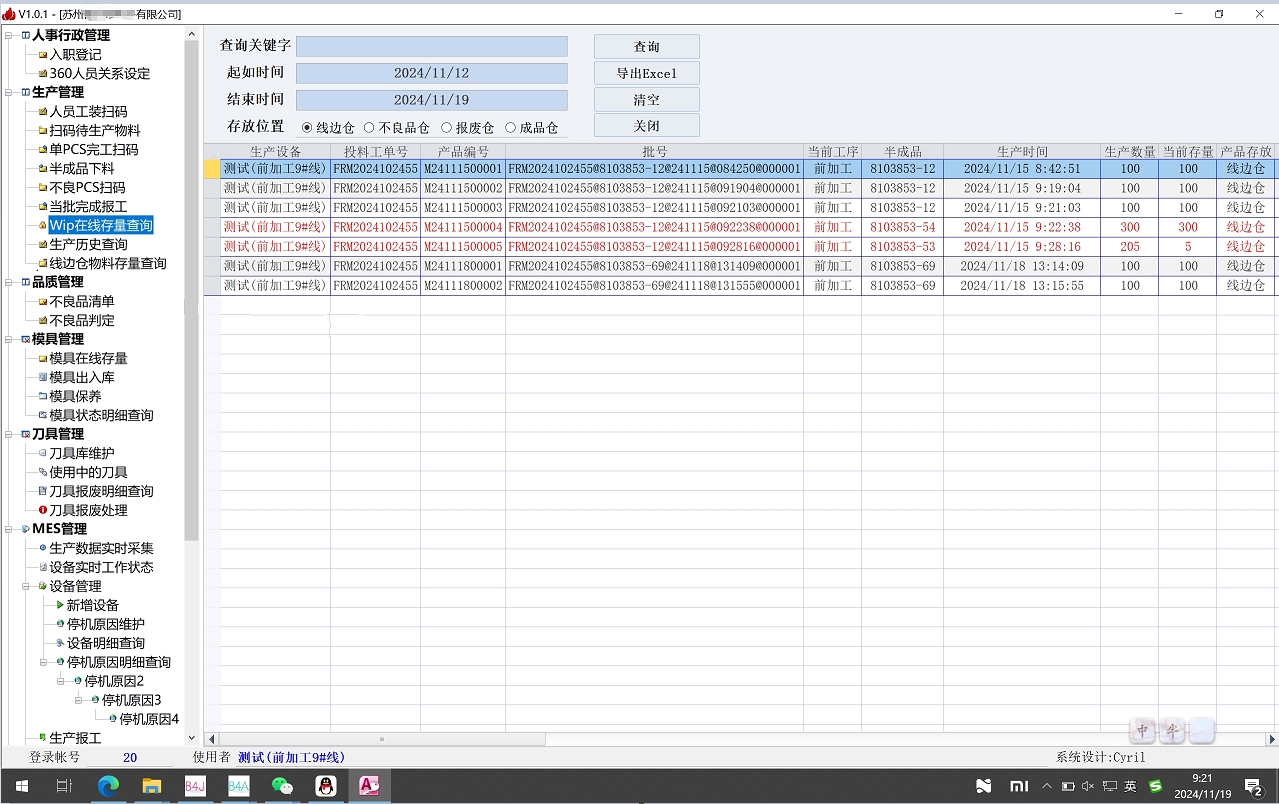
Task: Click the icon beside 模具出入库
Action: click(43, 378)
